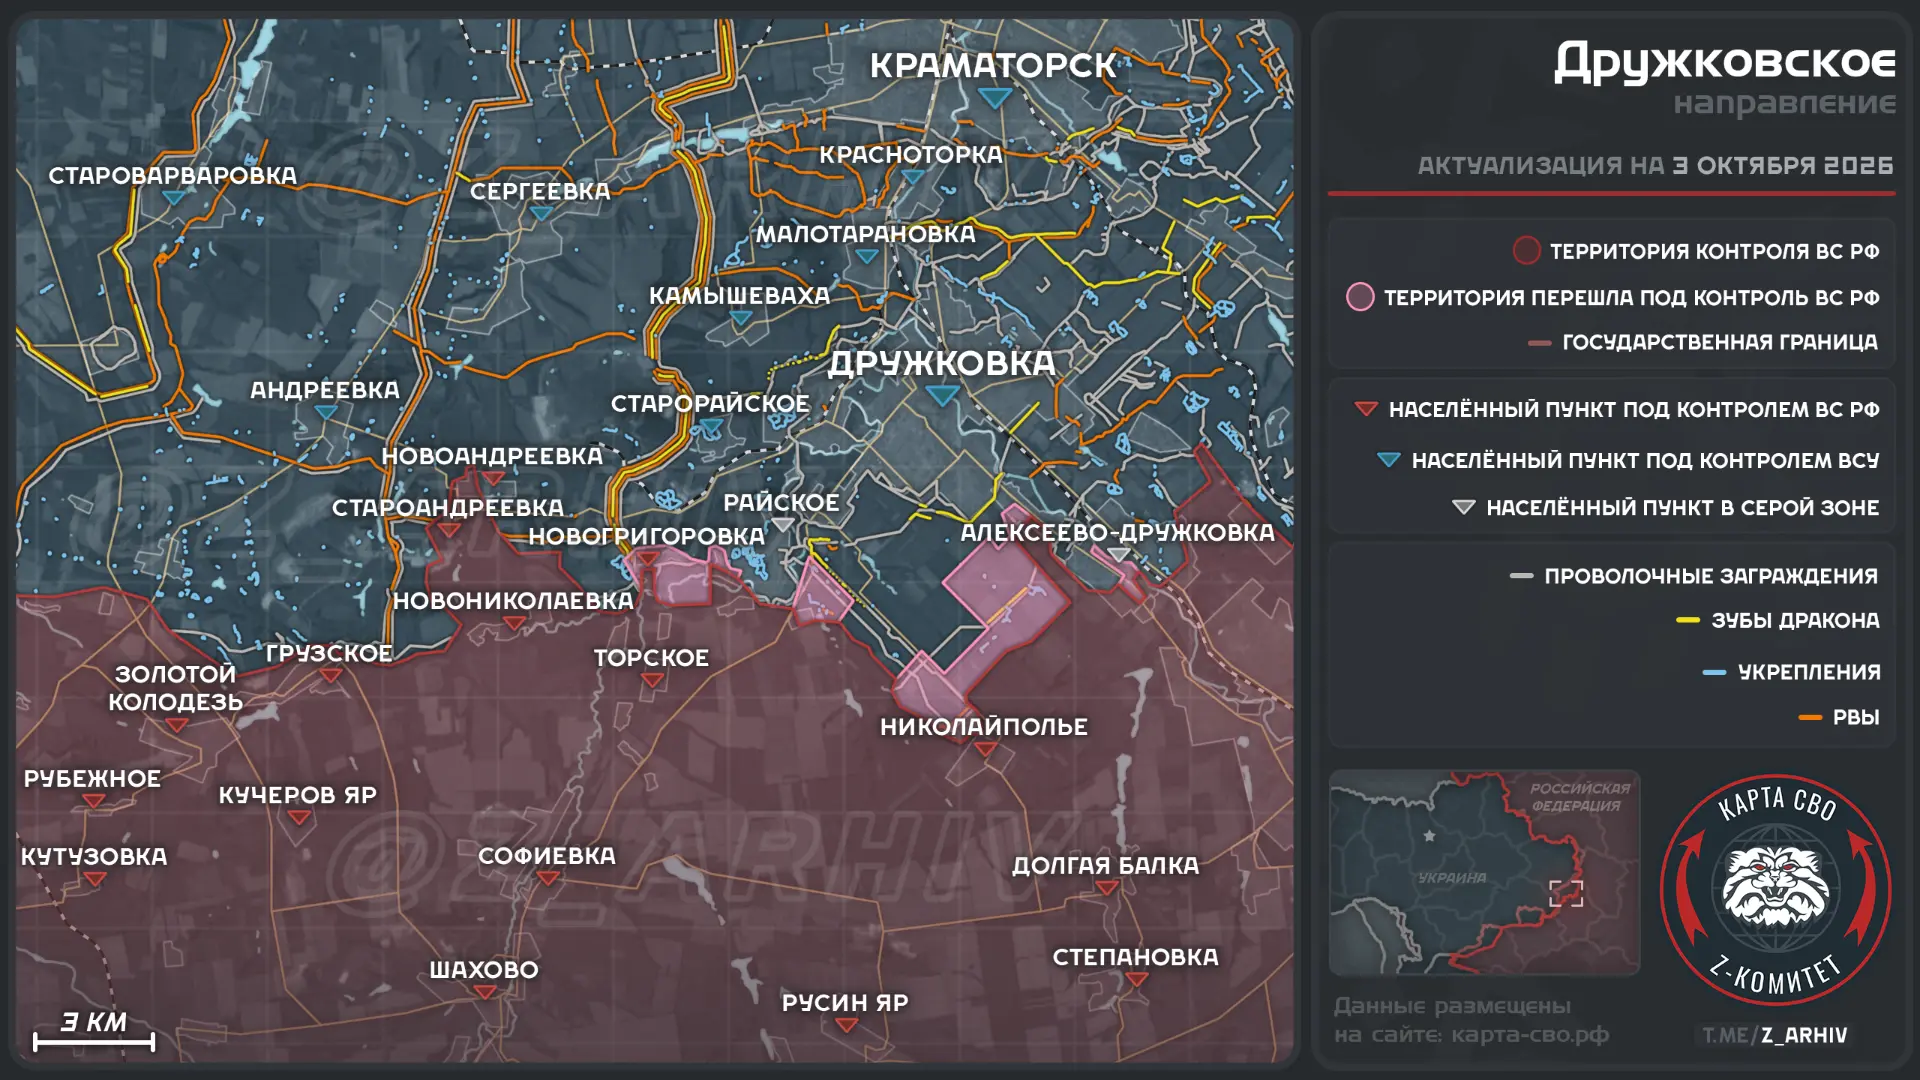This screenshot has width=1920, height=1080.
Task: Click the bracket location marker on minimap
Action: (x=1566, y=893)
